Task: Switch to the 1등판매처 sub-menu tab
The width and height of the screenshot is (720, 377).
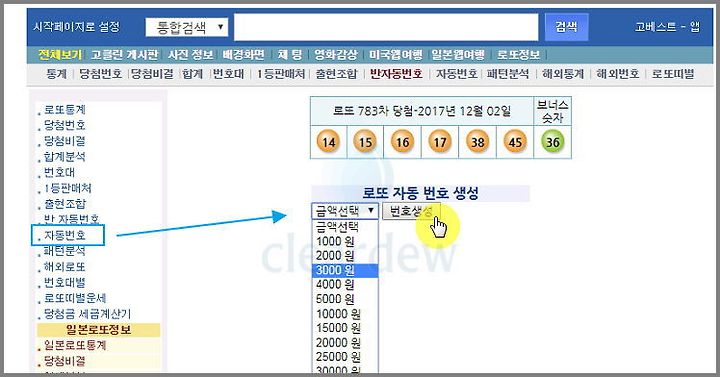Action: [x=281, y=74]
